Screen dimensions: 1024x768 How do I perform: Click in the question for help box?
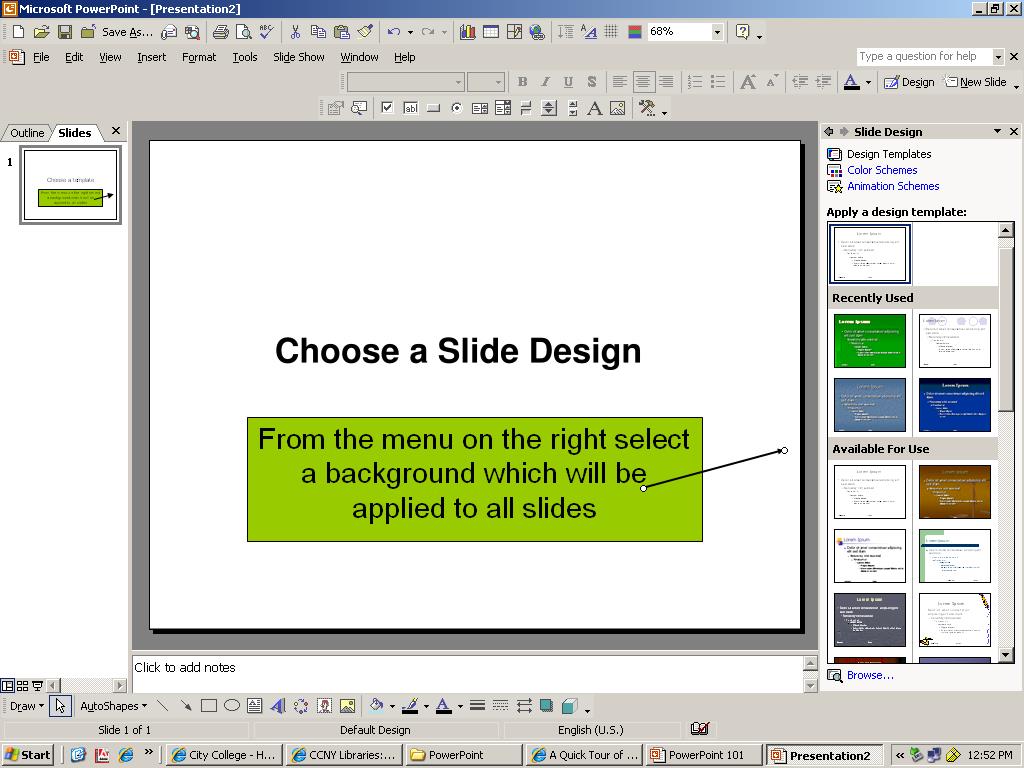(923, 56)
